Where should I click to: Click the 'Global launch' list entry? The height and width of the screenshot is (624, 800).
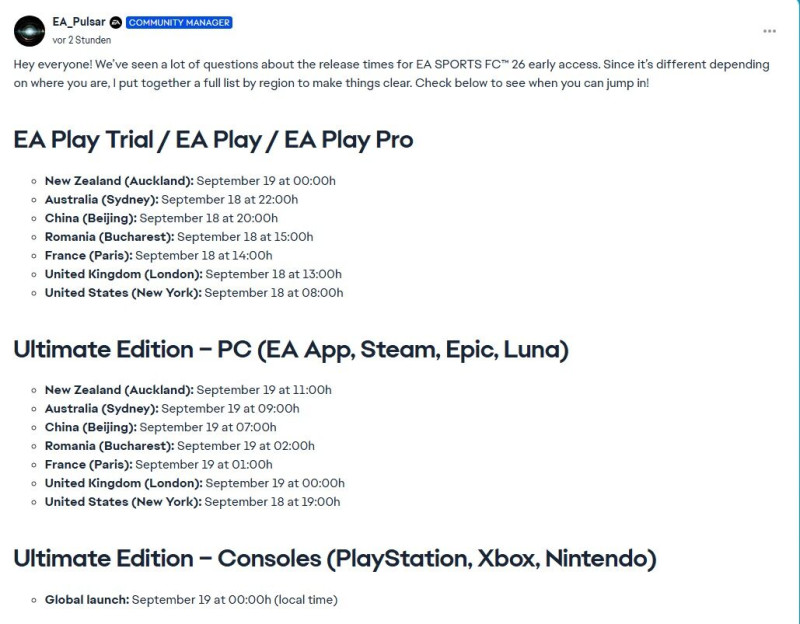point(87,600)
